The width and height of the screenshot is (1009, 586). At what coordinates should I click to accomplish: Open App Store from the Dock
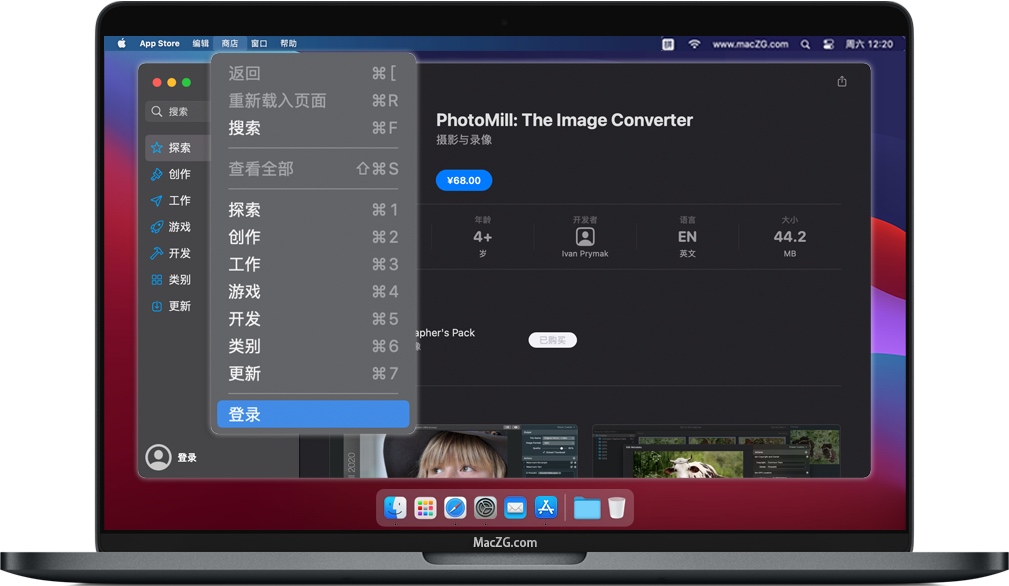[546, 508]
